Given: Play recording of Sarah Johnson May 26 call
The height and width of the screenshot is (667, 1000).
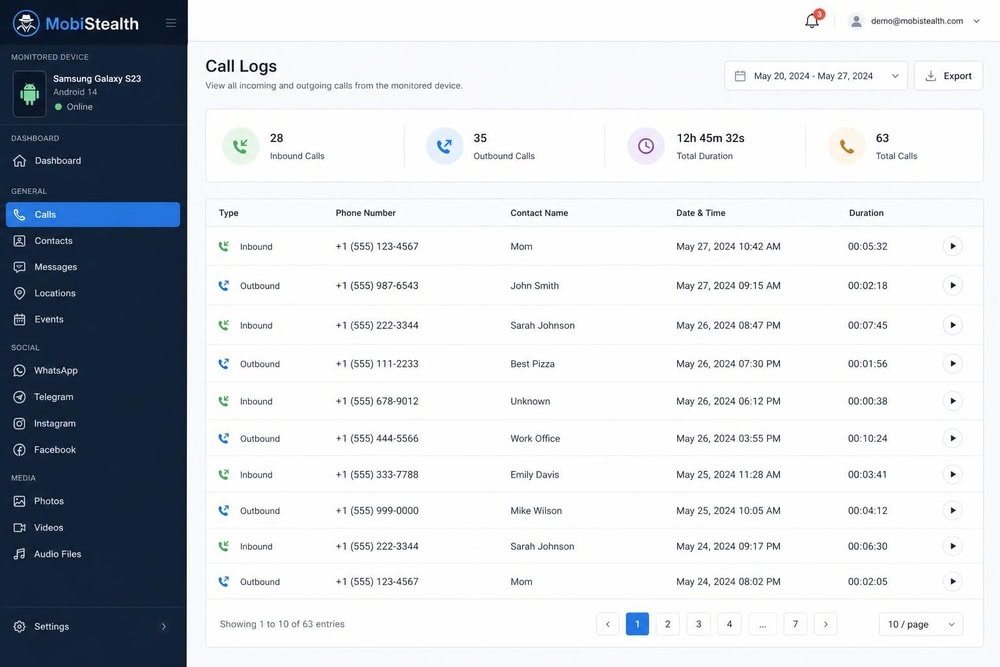Looking at the screenshot, I should 952,325.
